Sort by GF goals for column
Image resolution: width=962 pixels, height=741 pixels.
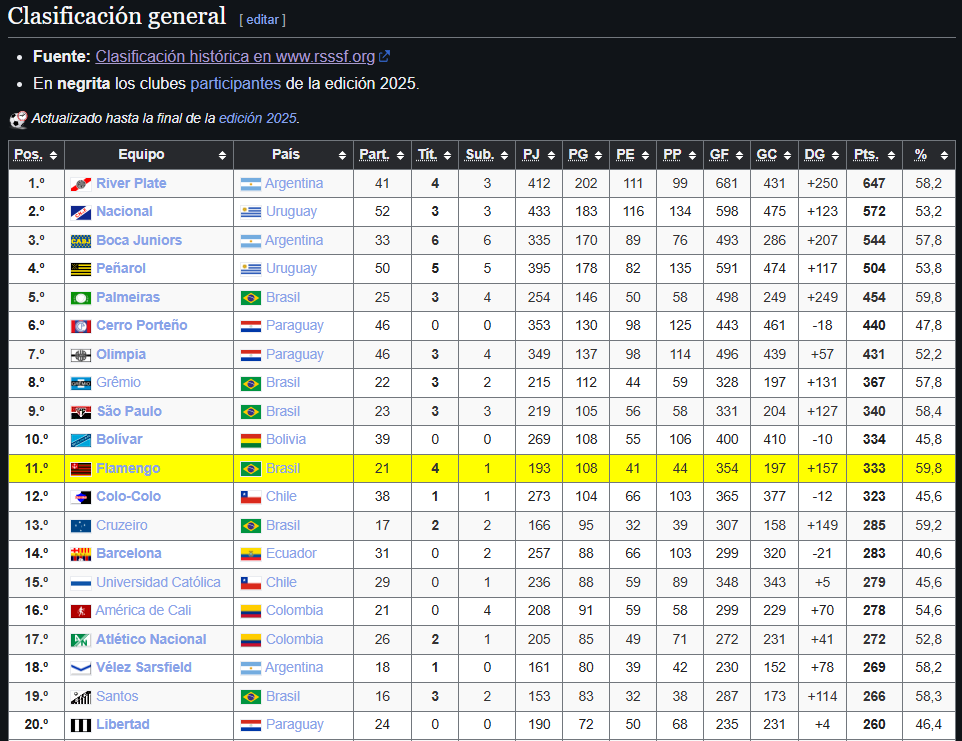coord(726,155)
